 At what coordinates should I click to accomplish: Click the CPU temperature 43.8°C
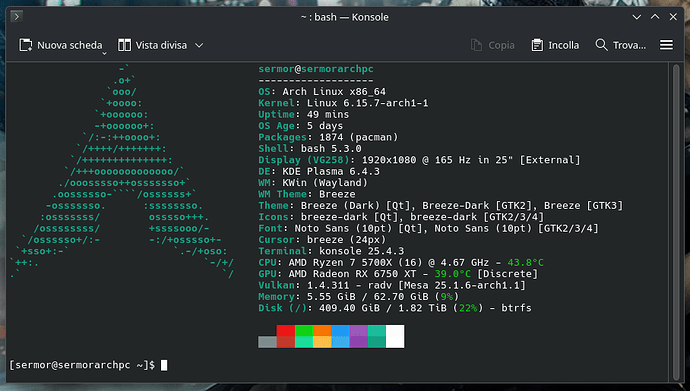click(x=525, y=263)
